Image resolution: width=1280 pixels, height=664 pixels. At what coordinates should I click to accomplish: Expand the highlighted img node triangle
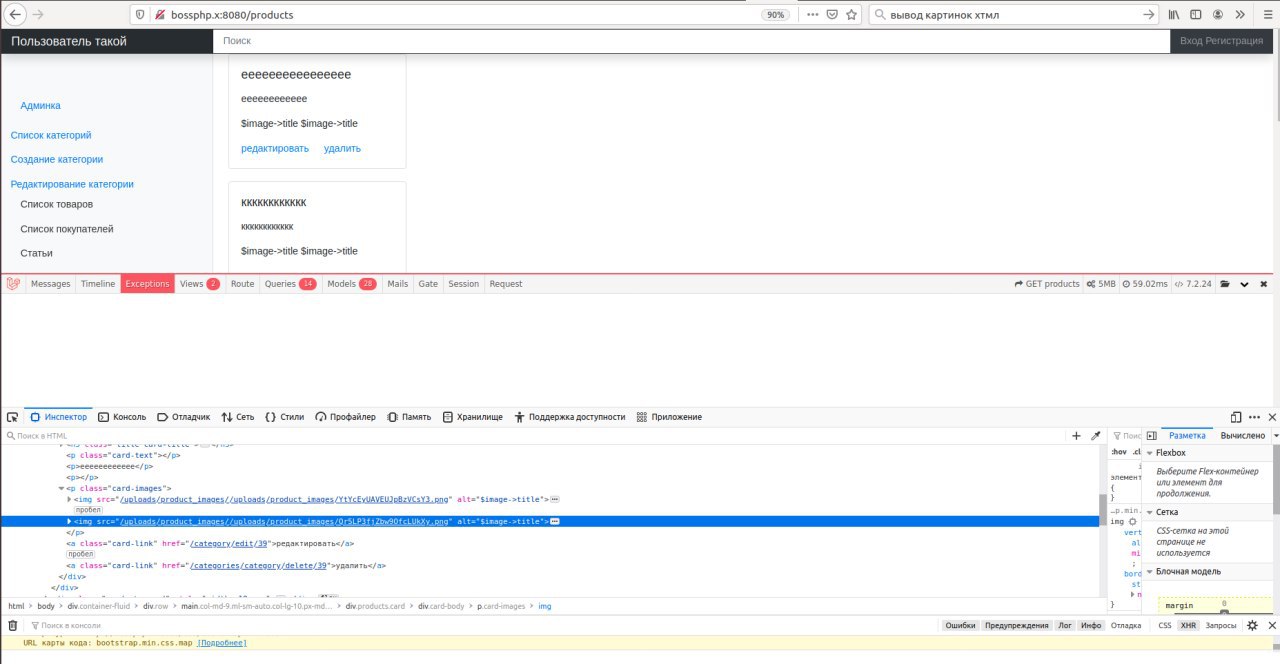point(69,522)
